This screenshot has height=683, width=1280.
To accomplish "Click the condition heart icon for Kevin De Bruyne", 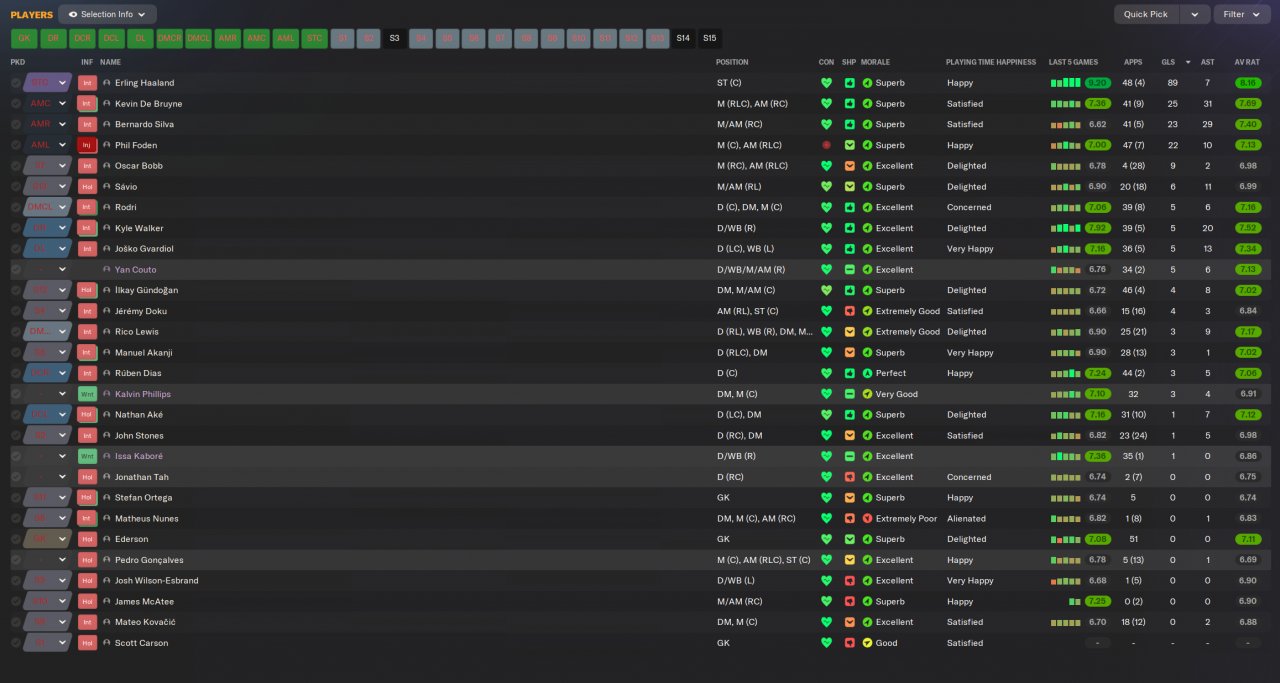I will (x=826, y=104).
